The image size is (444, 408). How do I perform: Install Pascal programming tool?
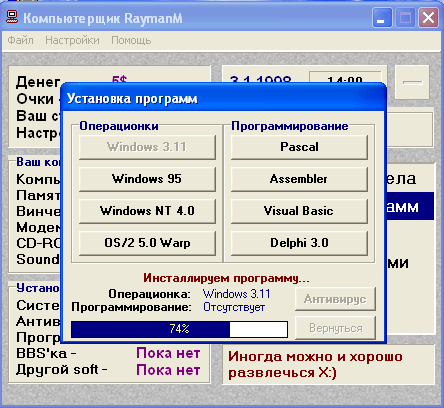pos(299,147)
